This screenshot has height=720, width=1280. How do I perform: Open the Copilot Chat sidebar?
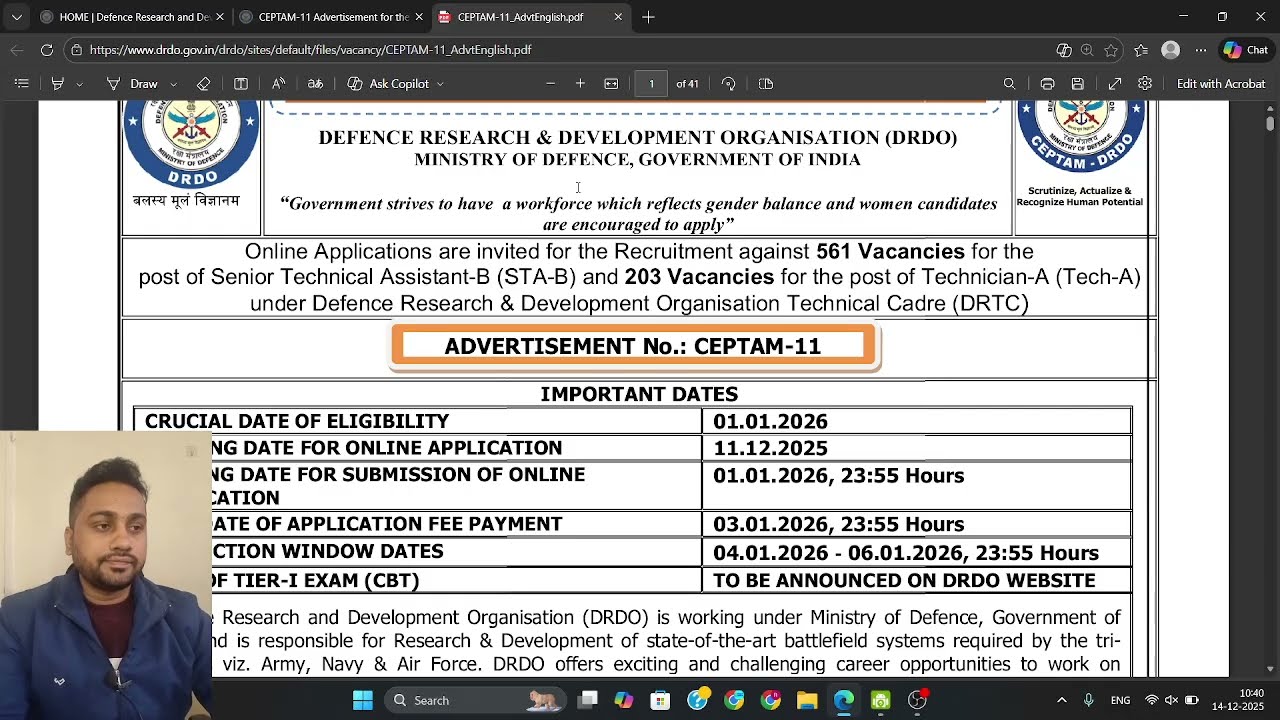coord(1246,50)
